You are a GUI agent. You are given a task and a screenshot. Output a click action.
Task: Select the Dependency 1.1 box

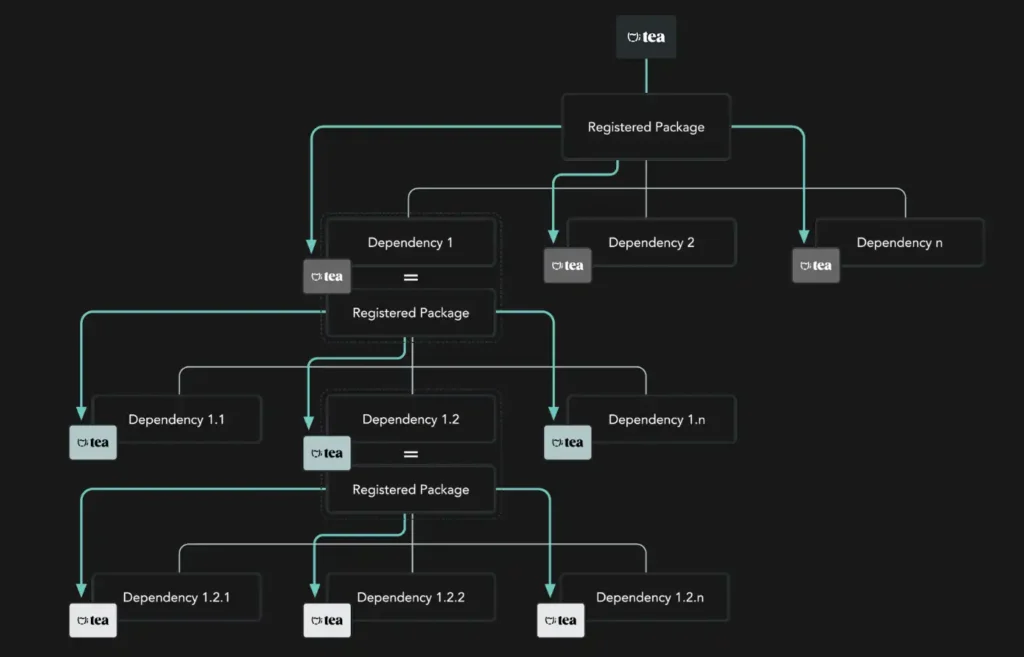coord(176,419)
